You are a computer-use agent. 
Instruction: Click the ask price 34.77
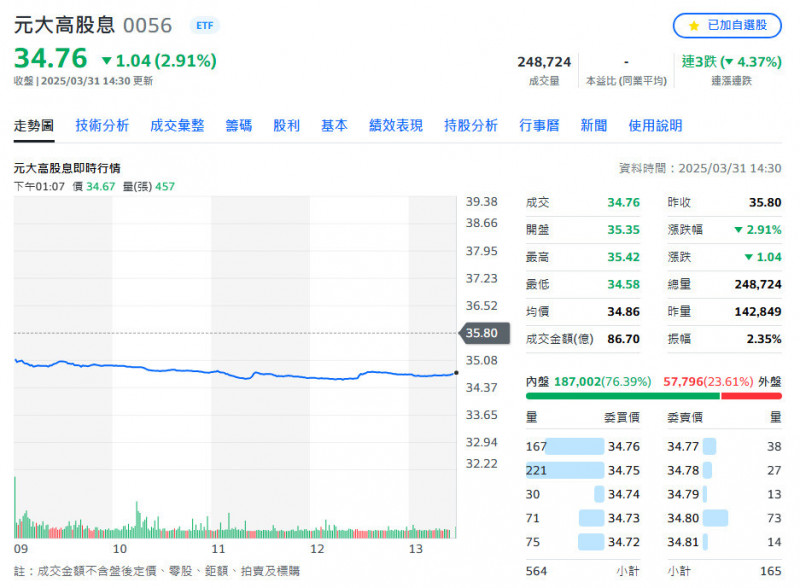[683, 447]
